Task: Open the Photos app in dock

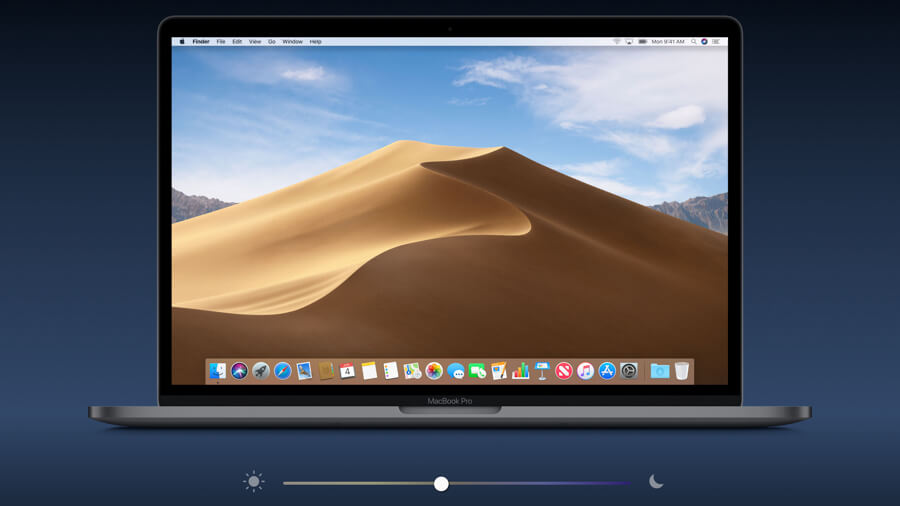Action: (434, 371)
